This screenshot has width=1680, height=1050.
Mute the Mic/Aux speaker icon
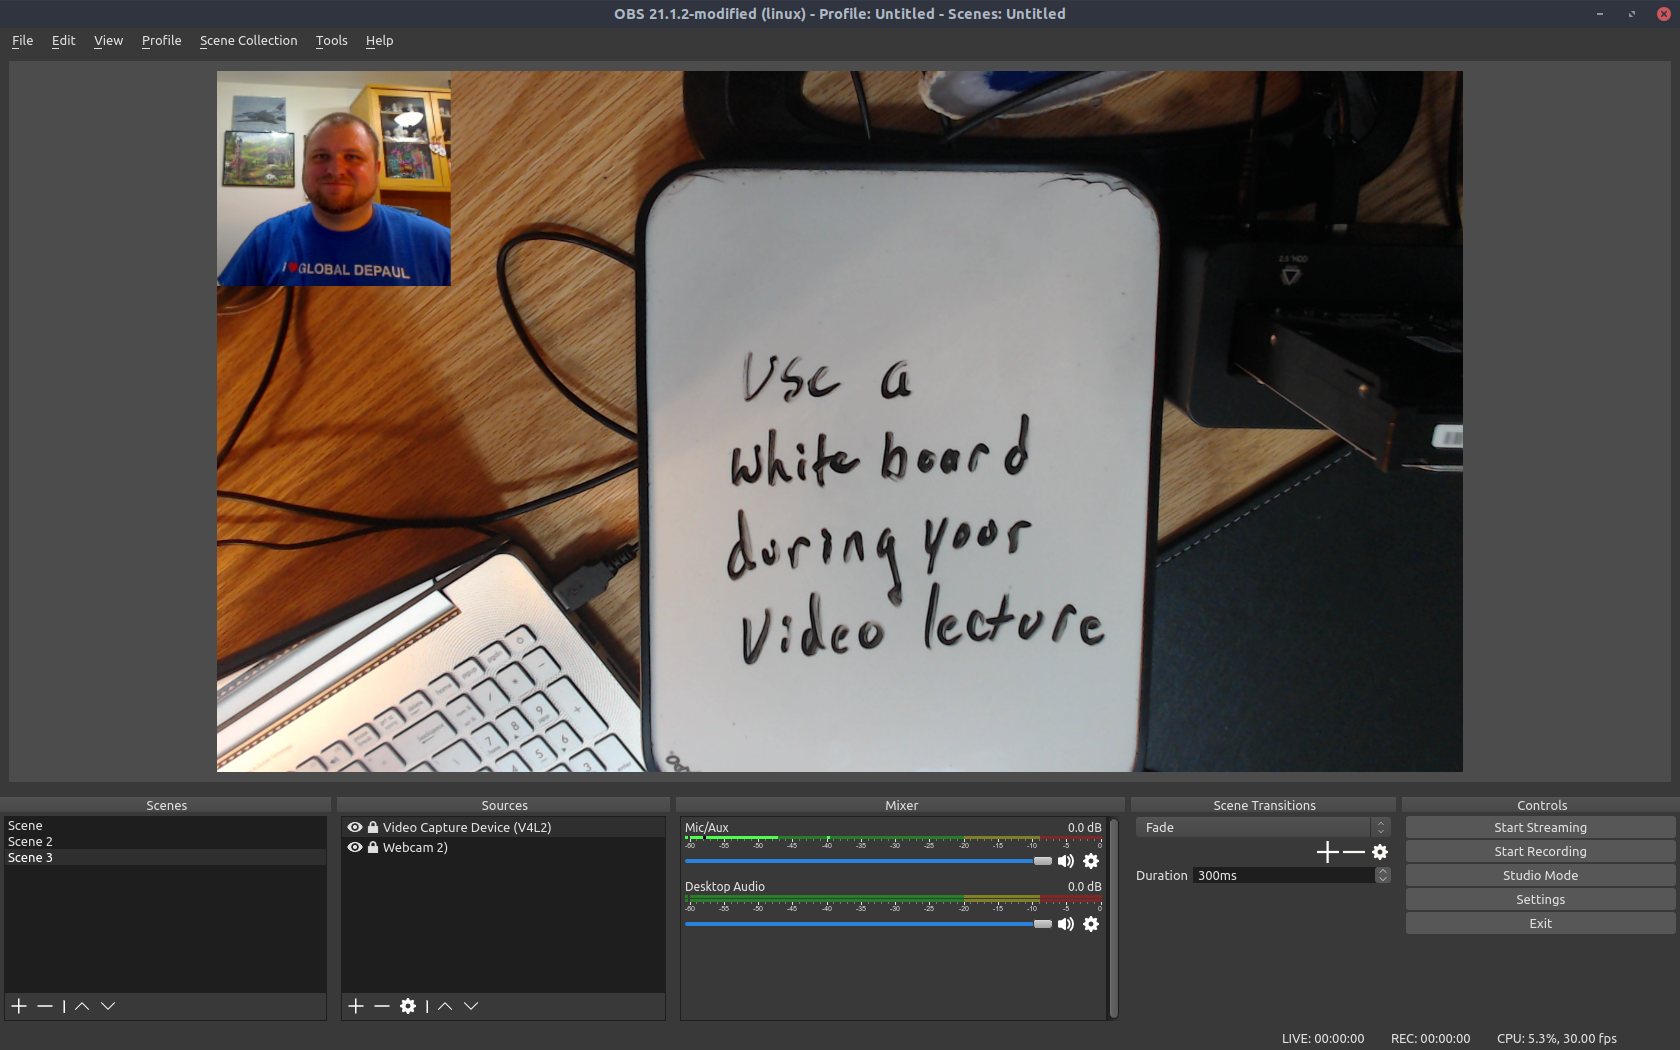coord(1066,861)
